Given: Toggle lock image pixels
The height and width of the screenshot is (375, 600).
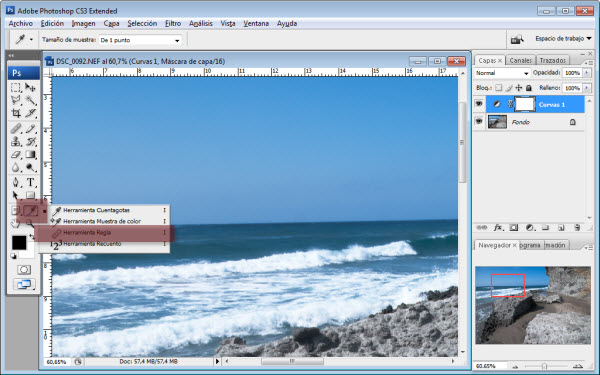Looking at the screenshot, I should click(x=509, y=88).
